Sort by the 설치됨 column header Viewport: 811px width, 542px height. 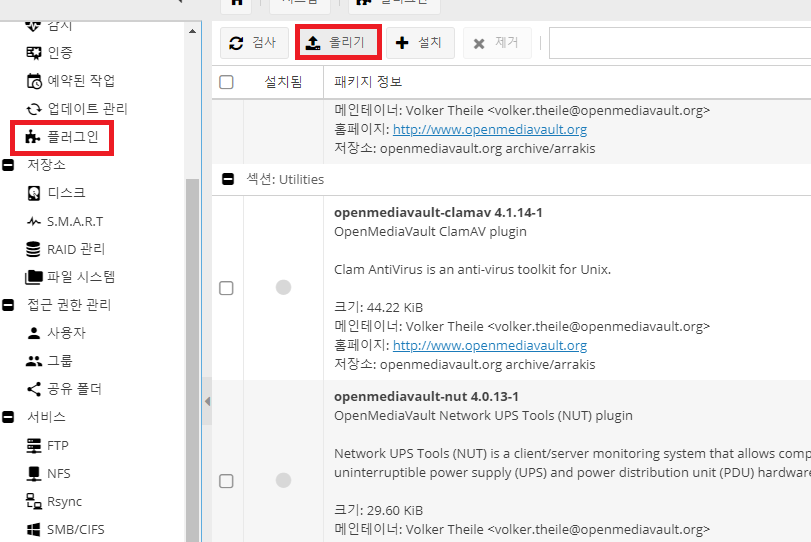283,82
